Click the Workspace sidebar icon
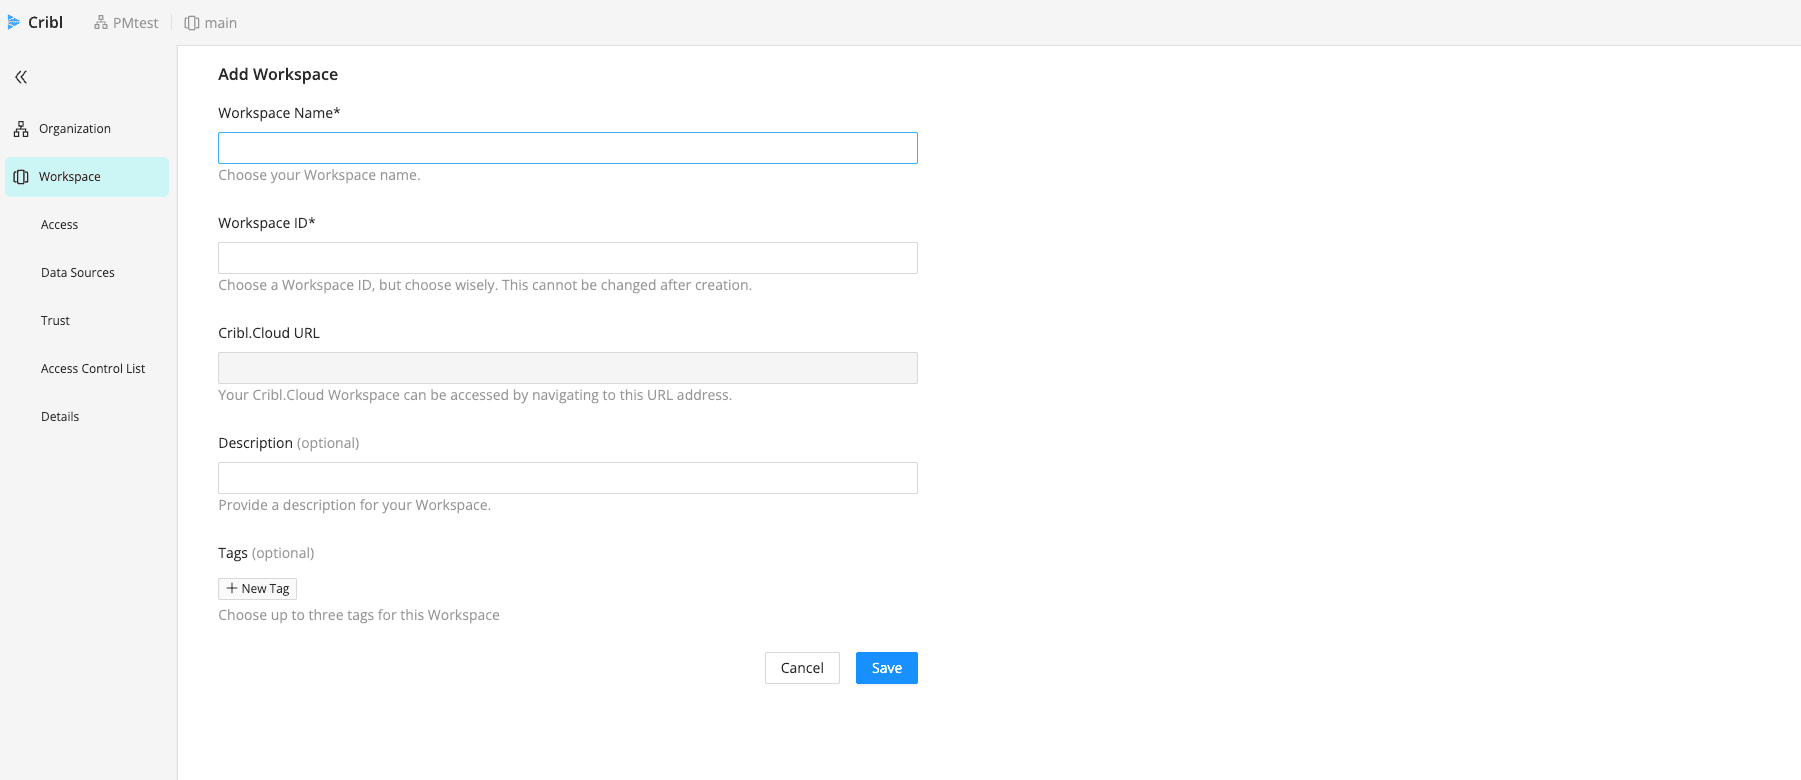 21,177
